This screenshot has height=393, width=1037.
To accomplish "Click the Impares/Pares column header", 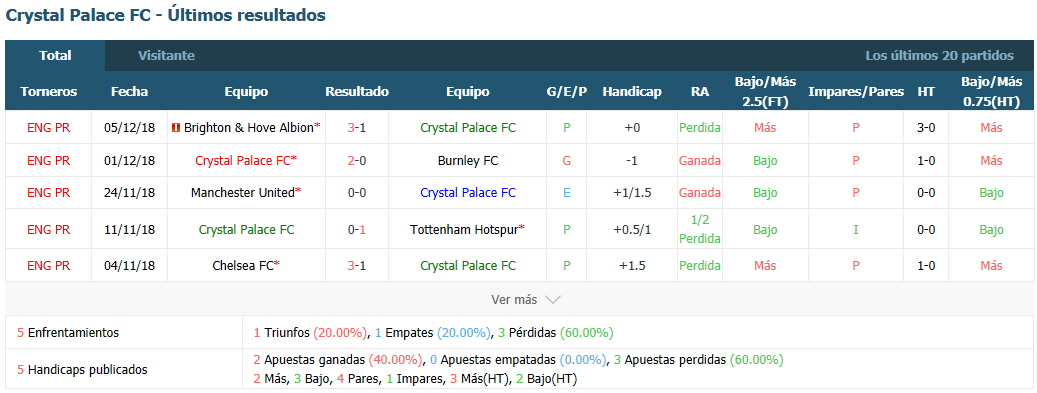I will click(x=856, y=92).
